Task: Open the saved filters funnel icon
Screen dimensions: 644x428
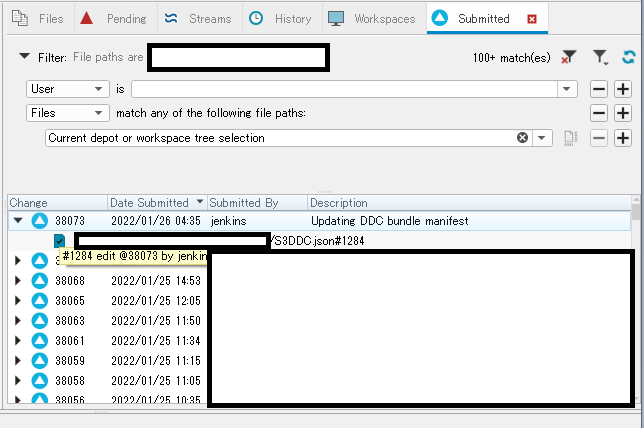Action: (x=600, y=57)
